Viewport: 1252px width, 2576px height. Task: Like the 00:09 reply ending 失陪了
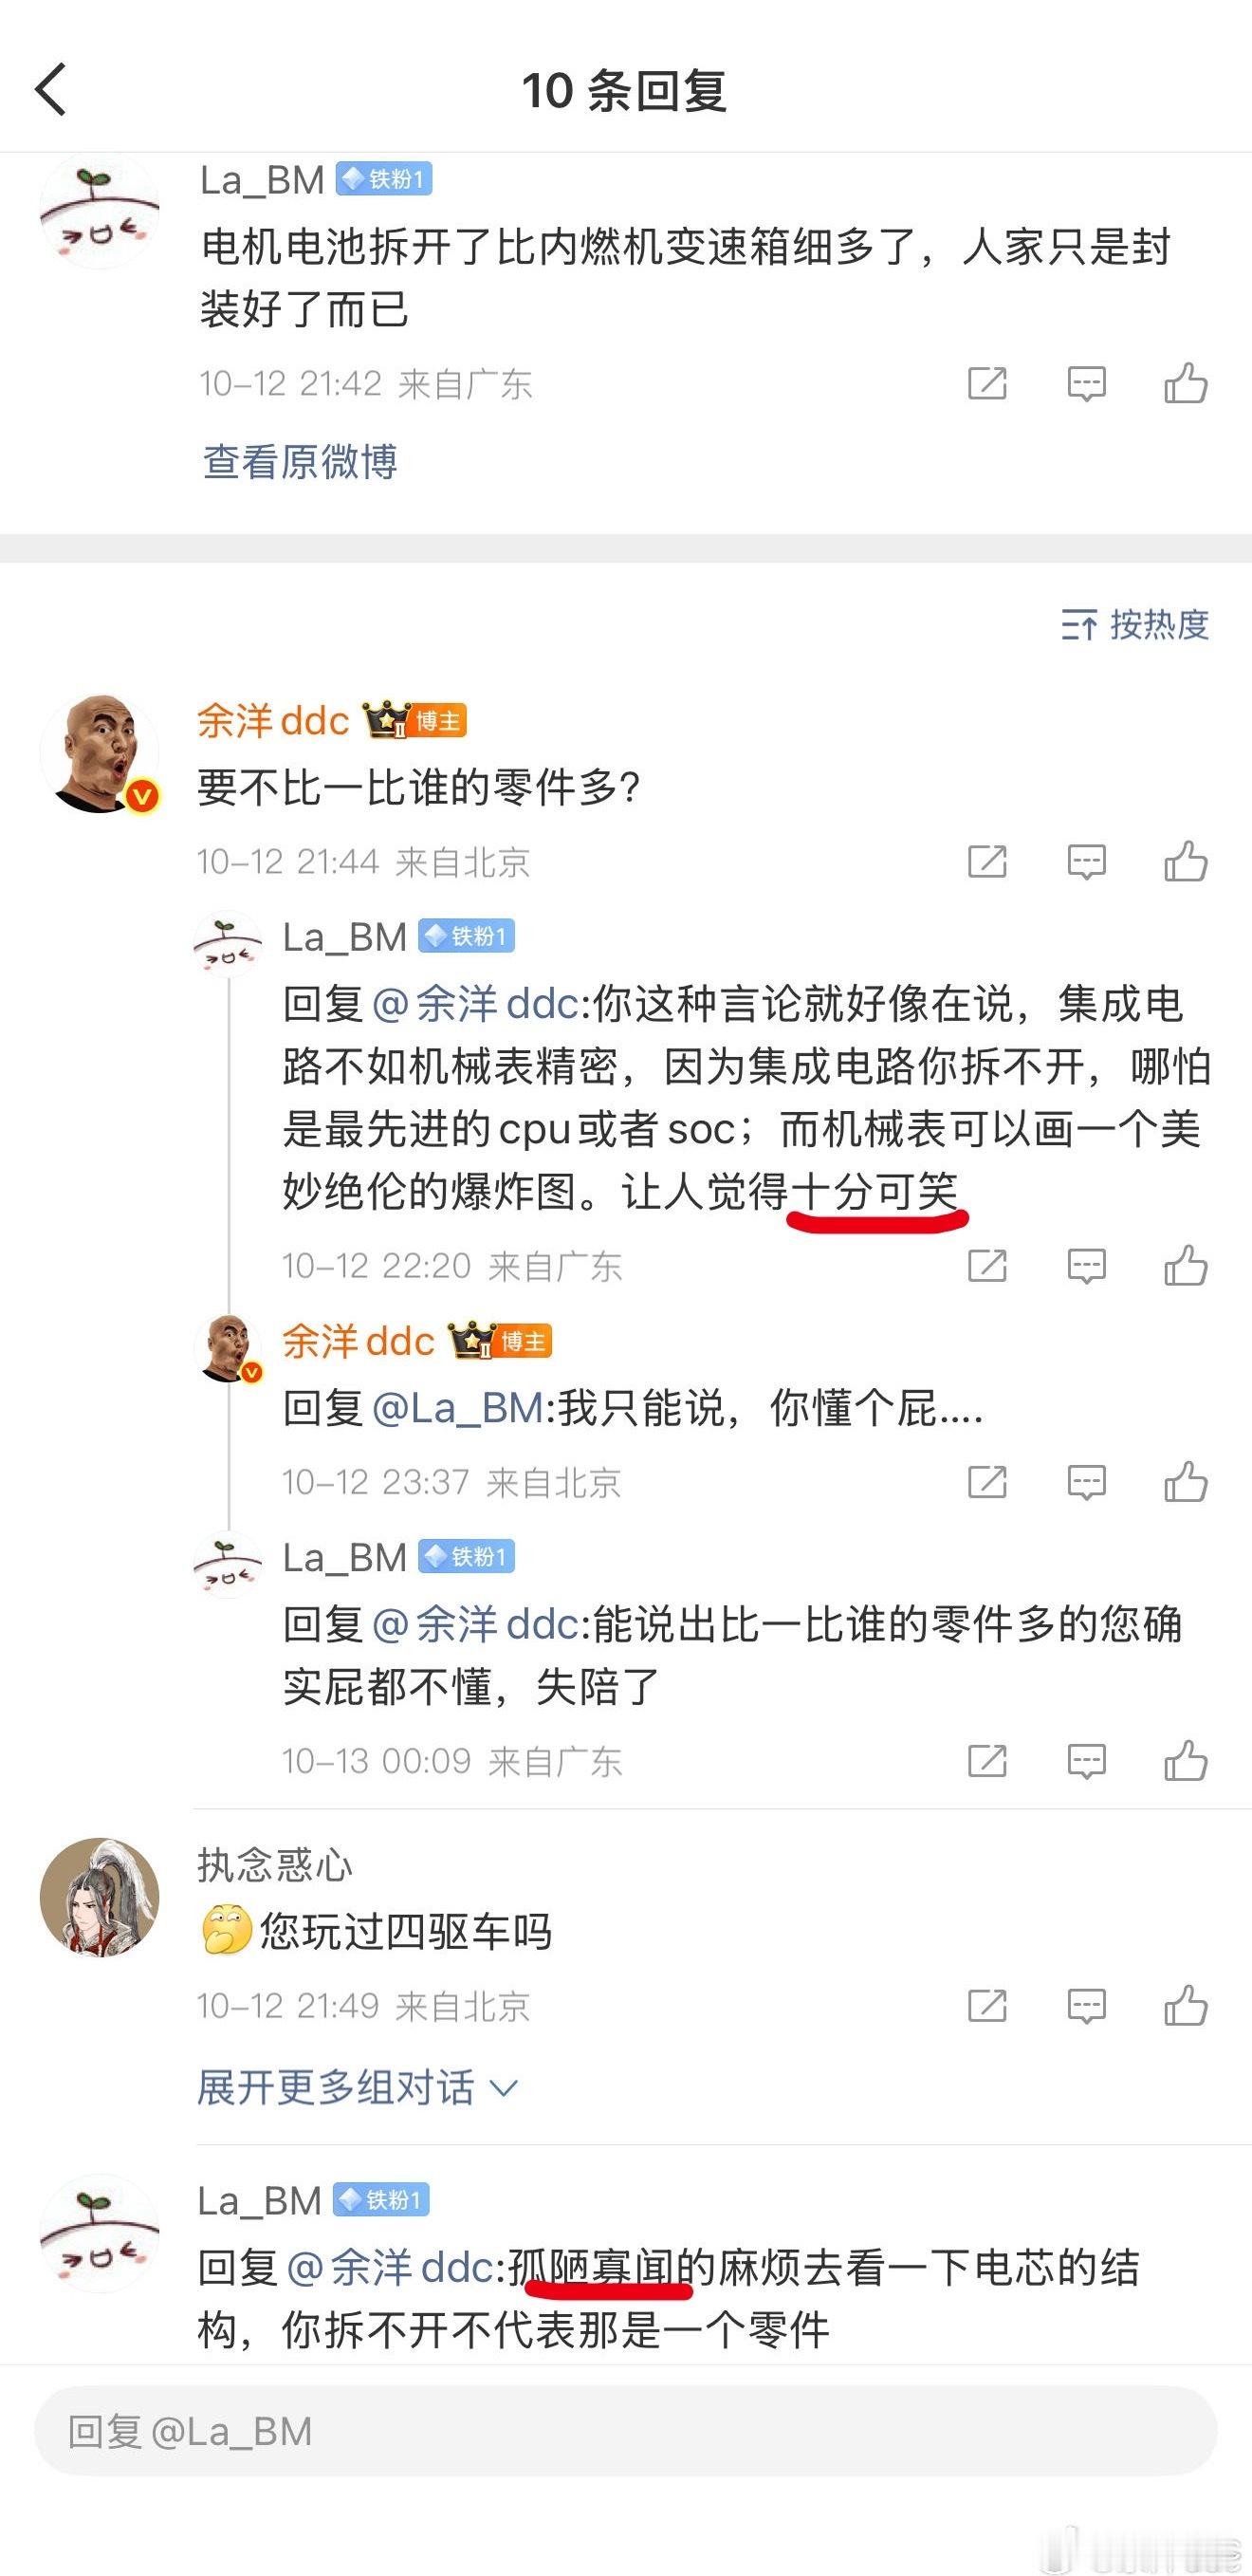pos(1186,1761)
